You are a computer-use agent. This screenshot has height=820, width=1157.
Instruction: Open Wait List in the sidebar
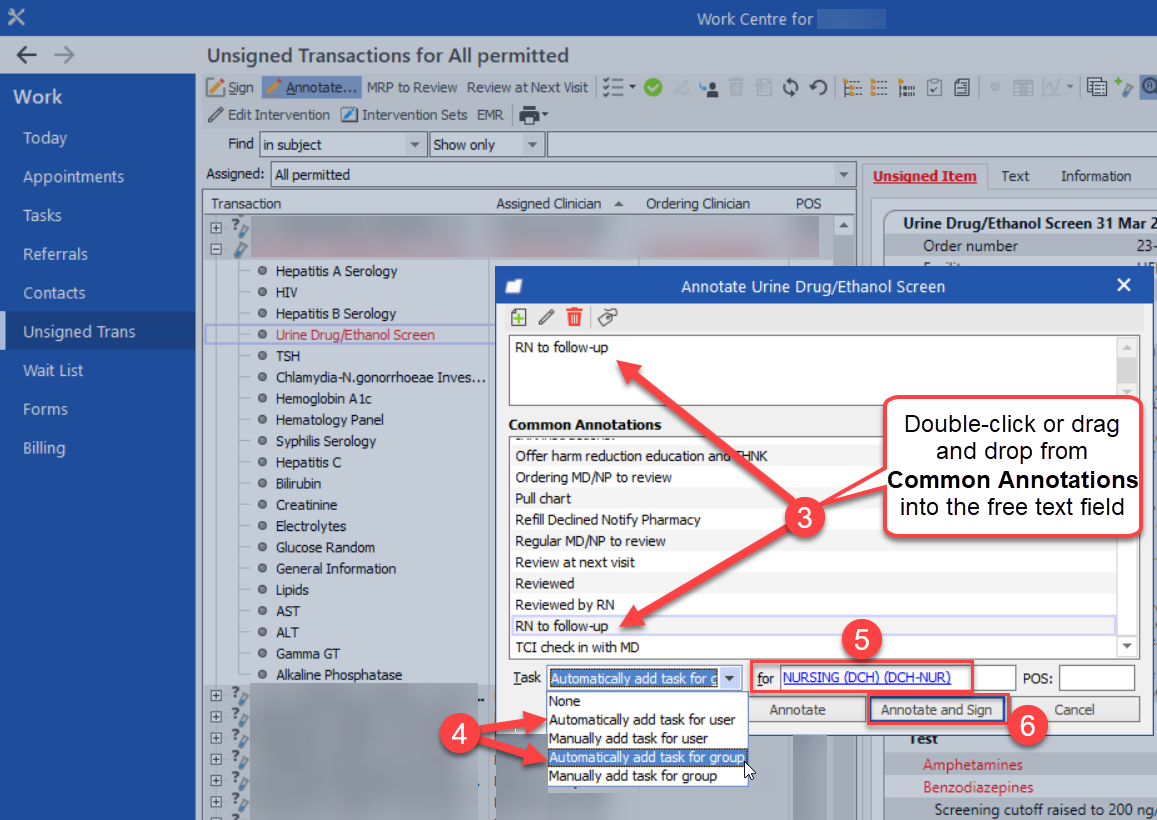pyautogui.click(x=54, y=370)
